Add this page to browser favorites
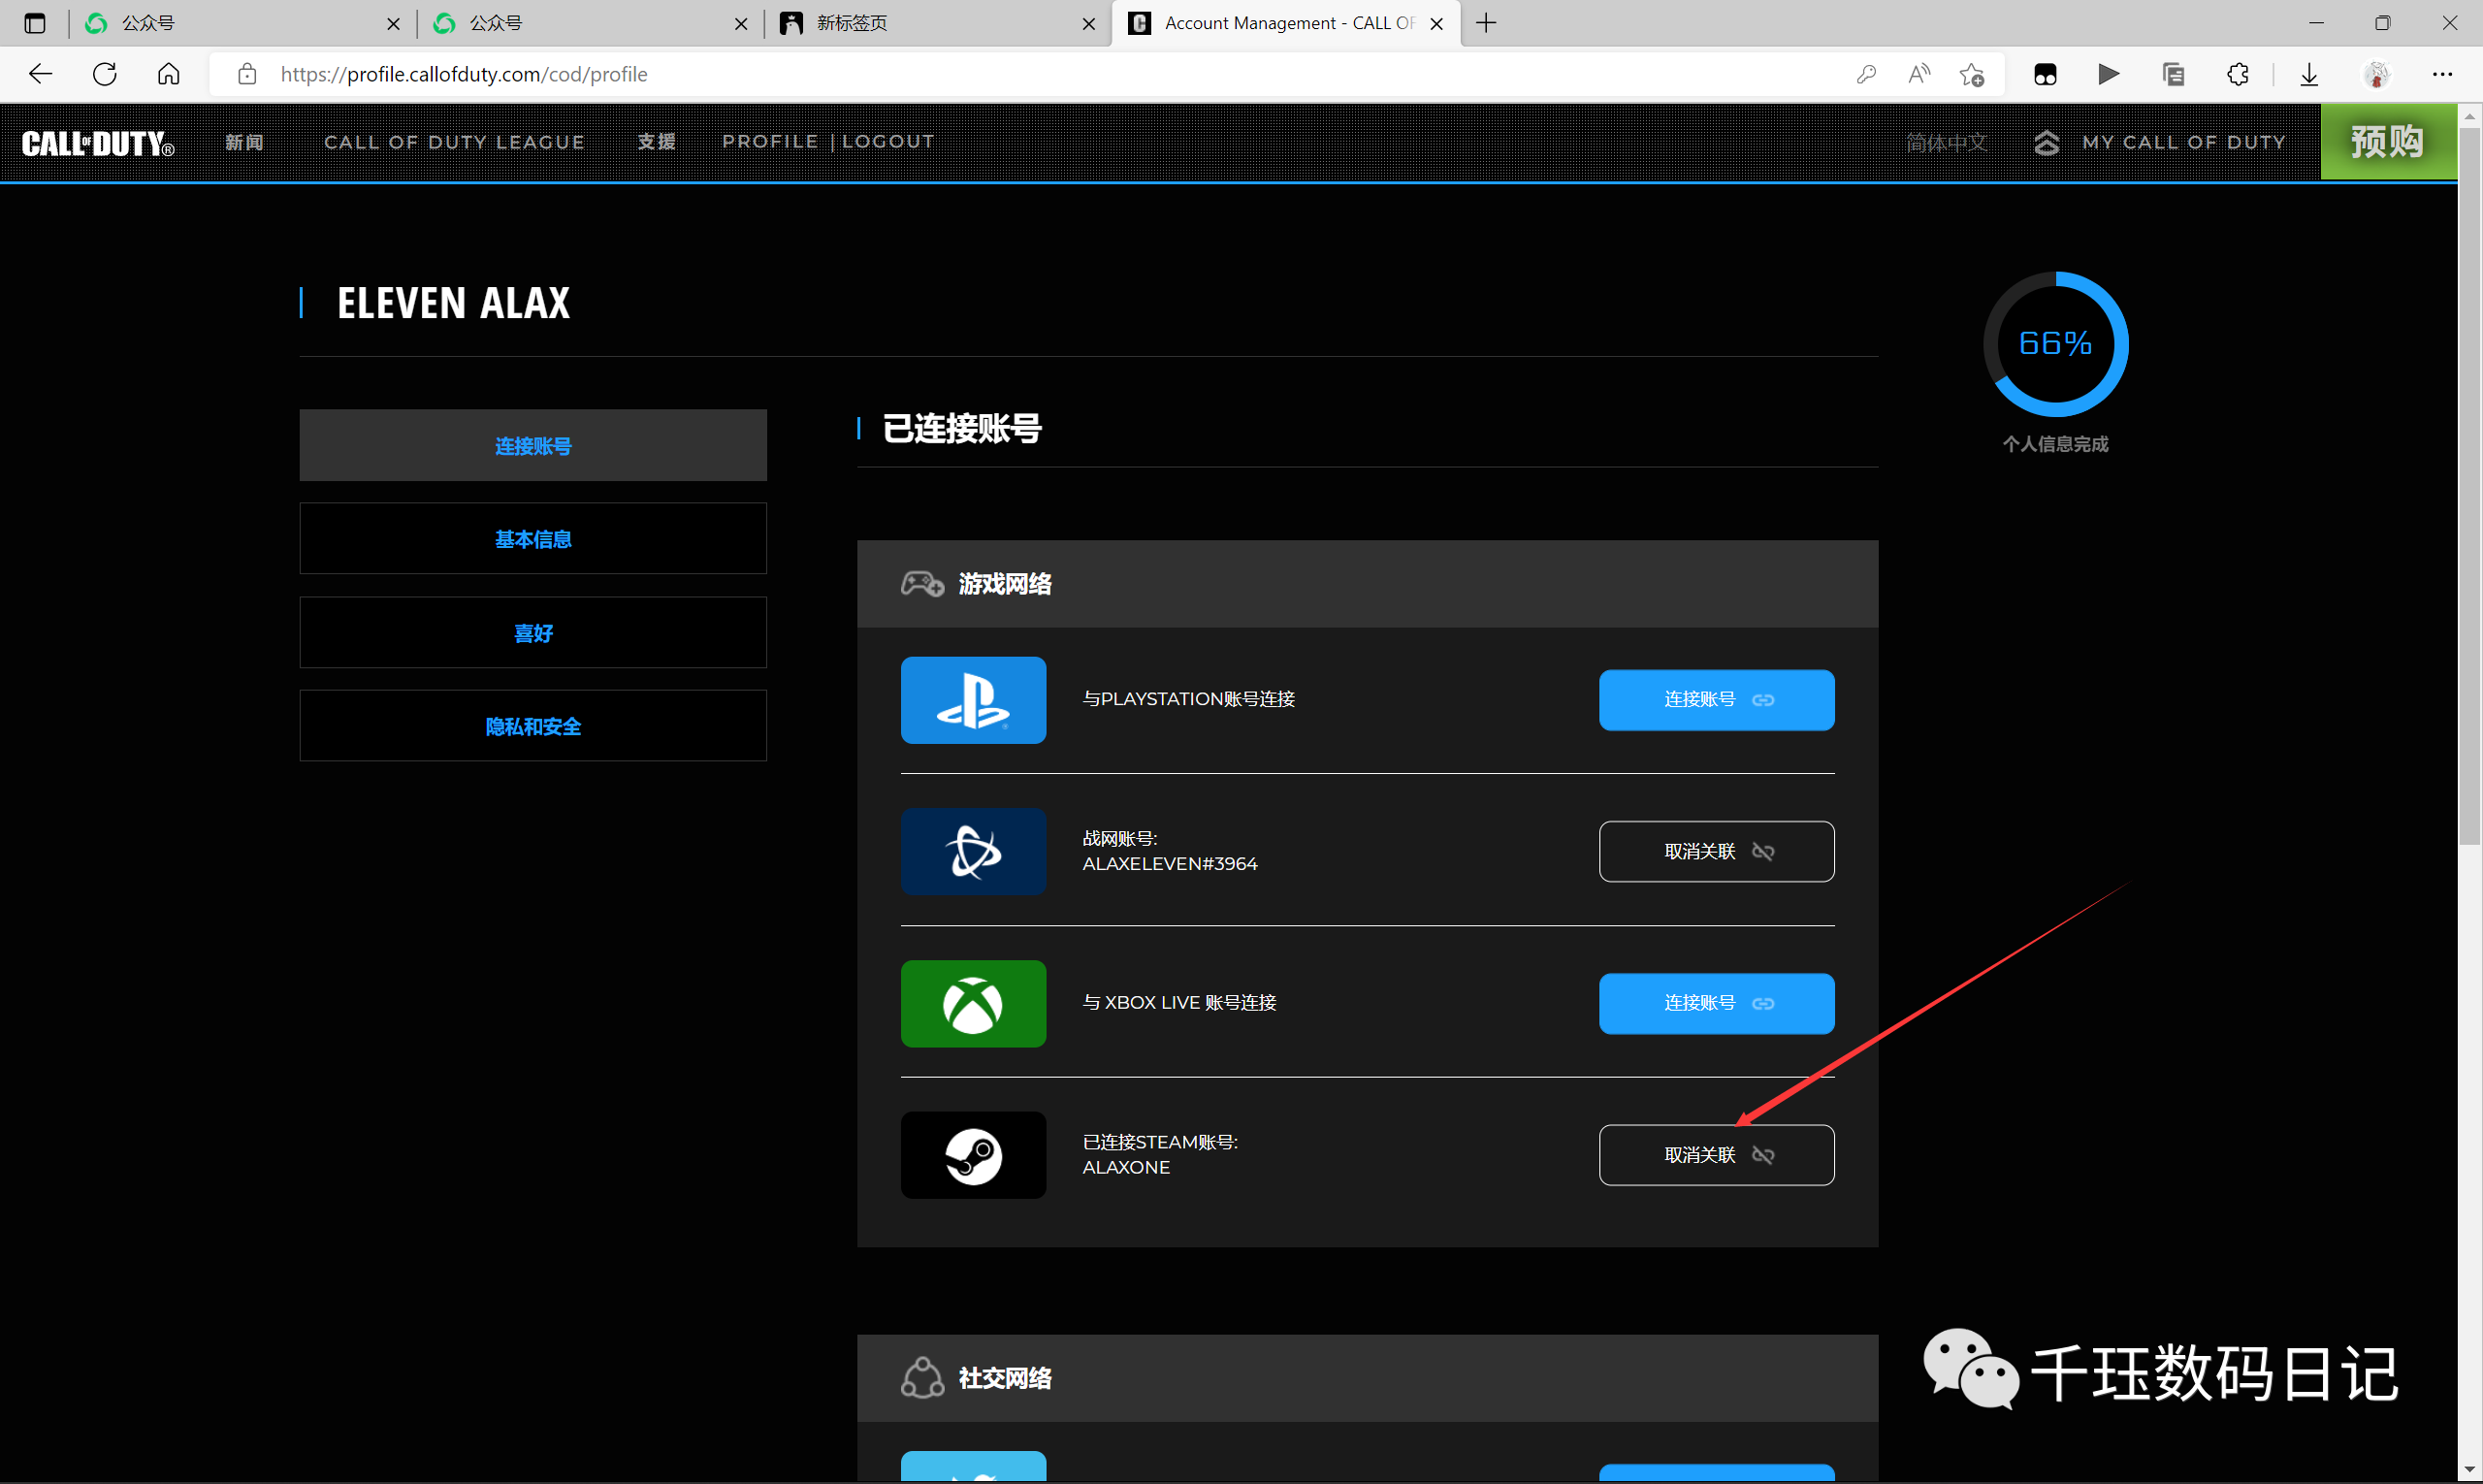Screen dimensions: 2483x1484 1972,74
